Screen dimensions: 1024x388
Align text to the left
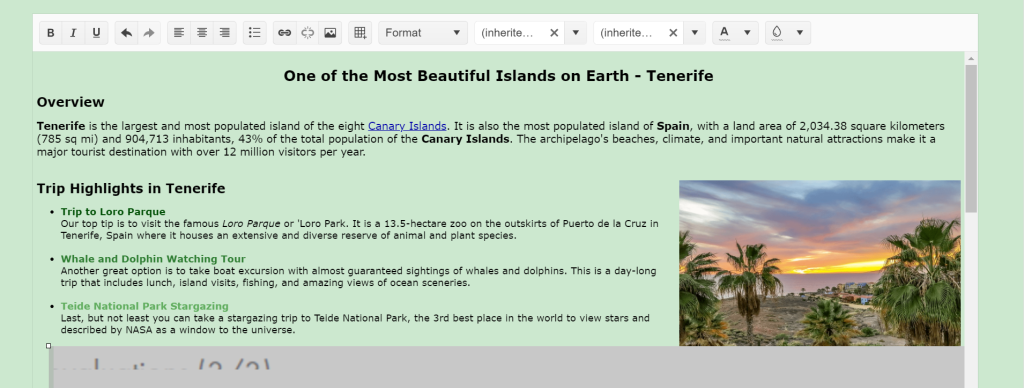[179, 33]
